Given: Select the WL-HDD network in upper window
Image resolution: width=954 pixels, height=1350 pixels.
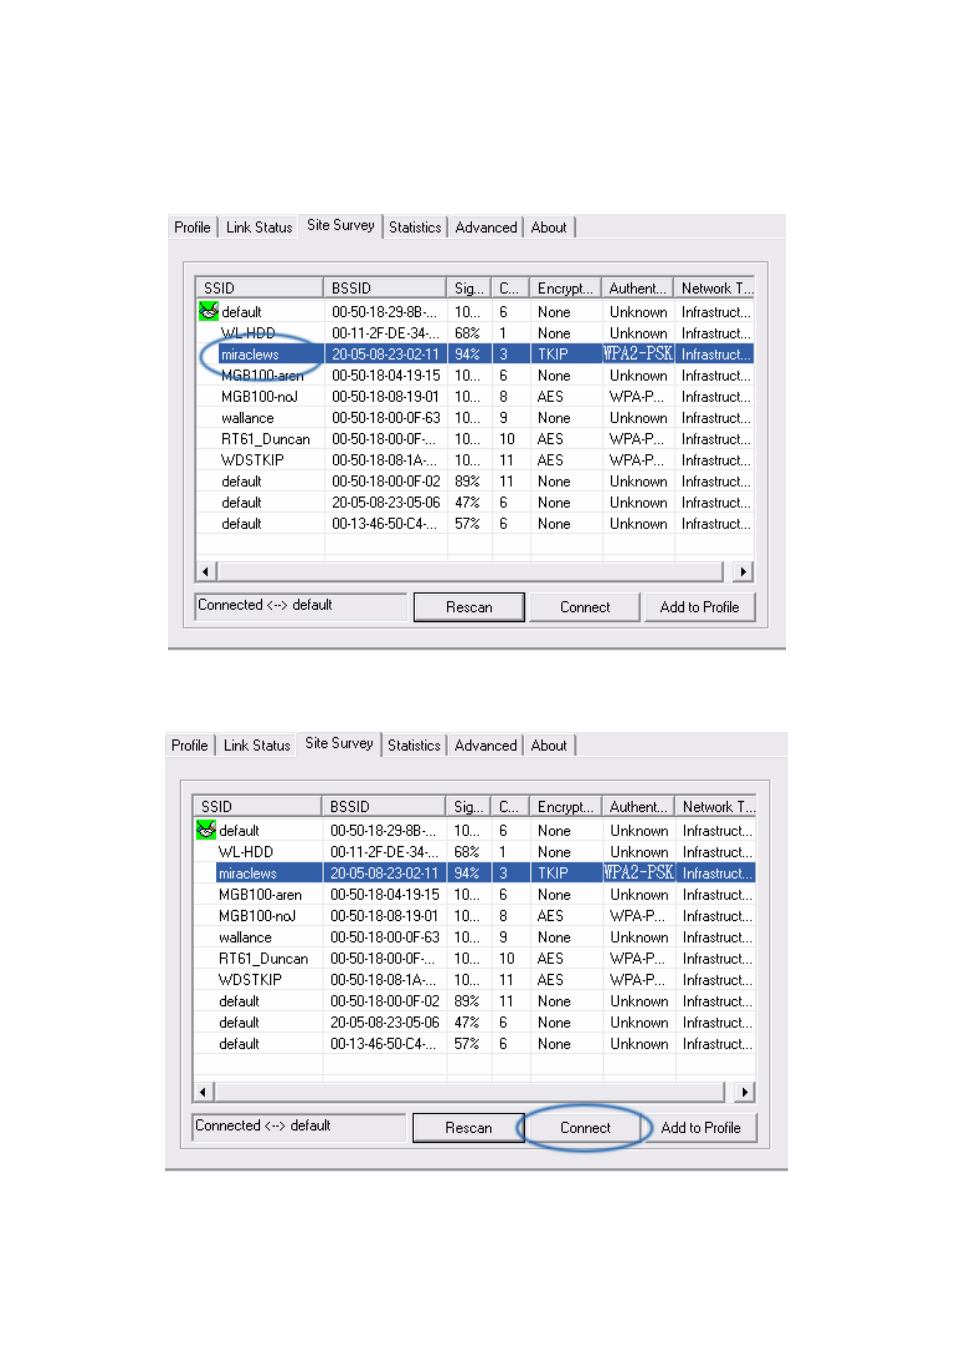Looking at the screenshot, I should pos(475,333).
